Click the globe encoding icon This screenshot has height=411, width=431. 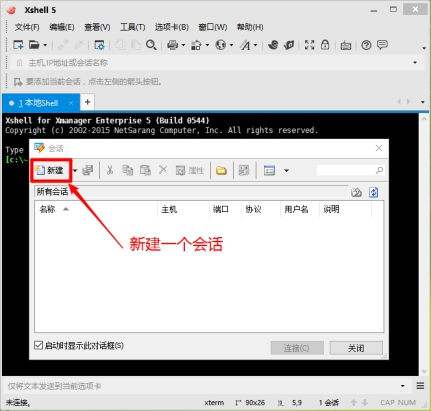click(x=220, y=45)
